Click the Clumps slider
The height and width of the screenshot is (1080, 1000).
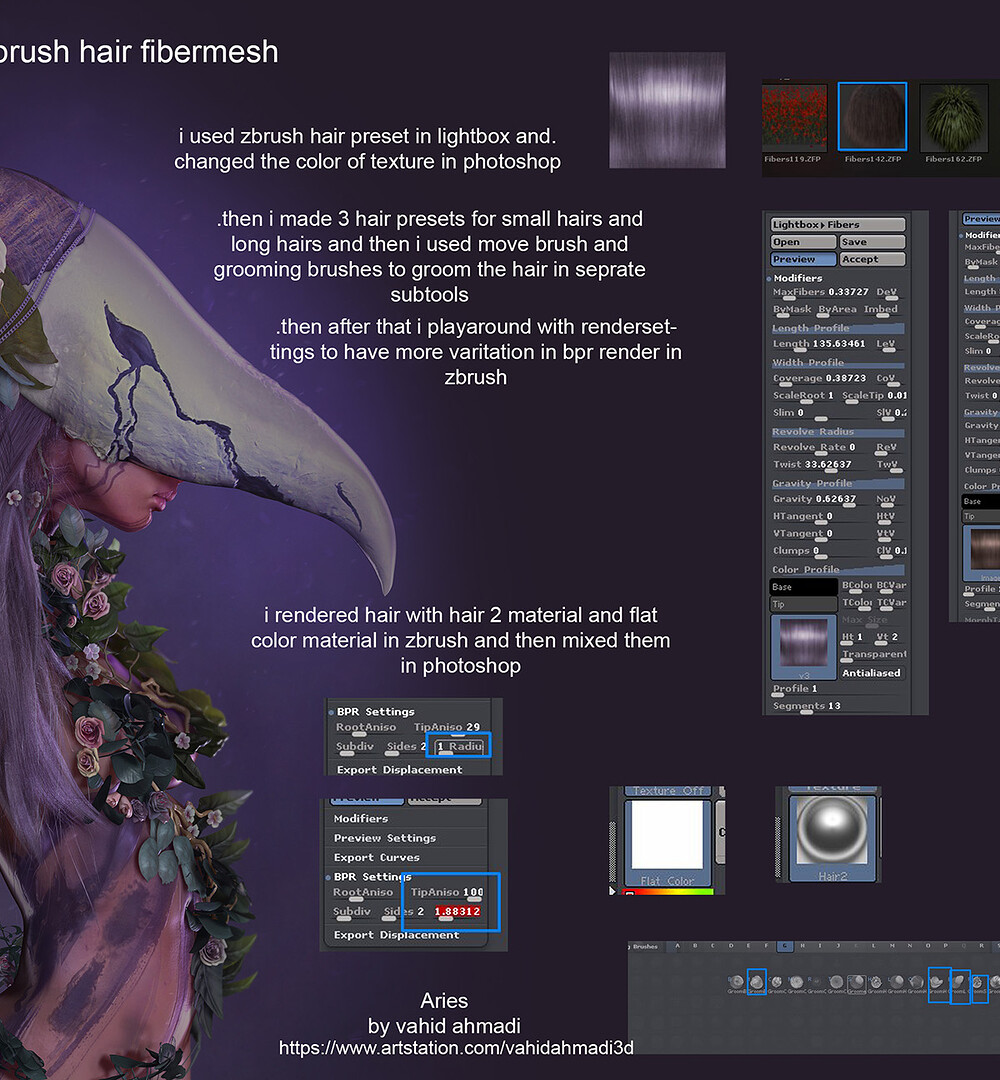point(822,551)
